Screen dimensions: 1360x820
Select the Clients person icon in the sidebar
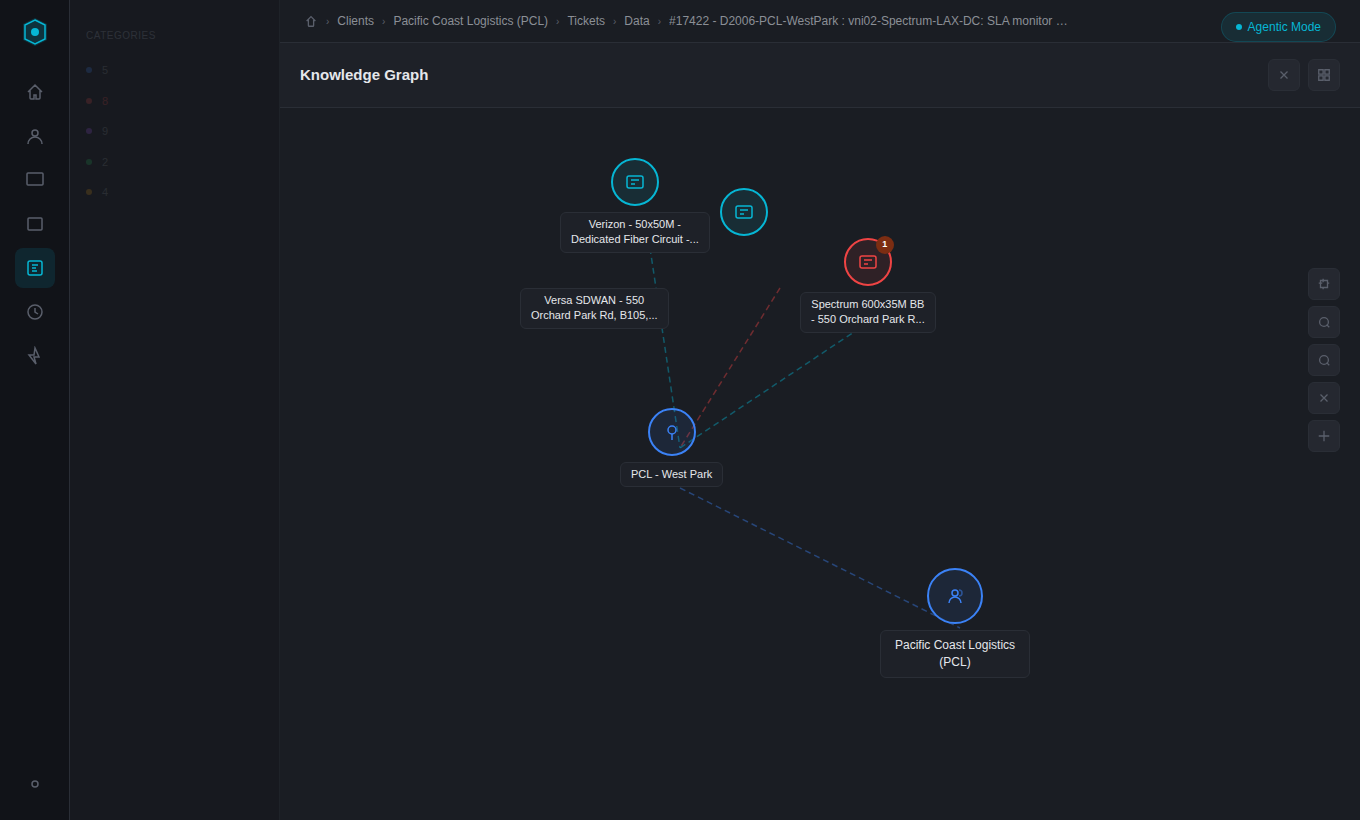coord(35,135)
